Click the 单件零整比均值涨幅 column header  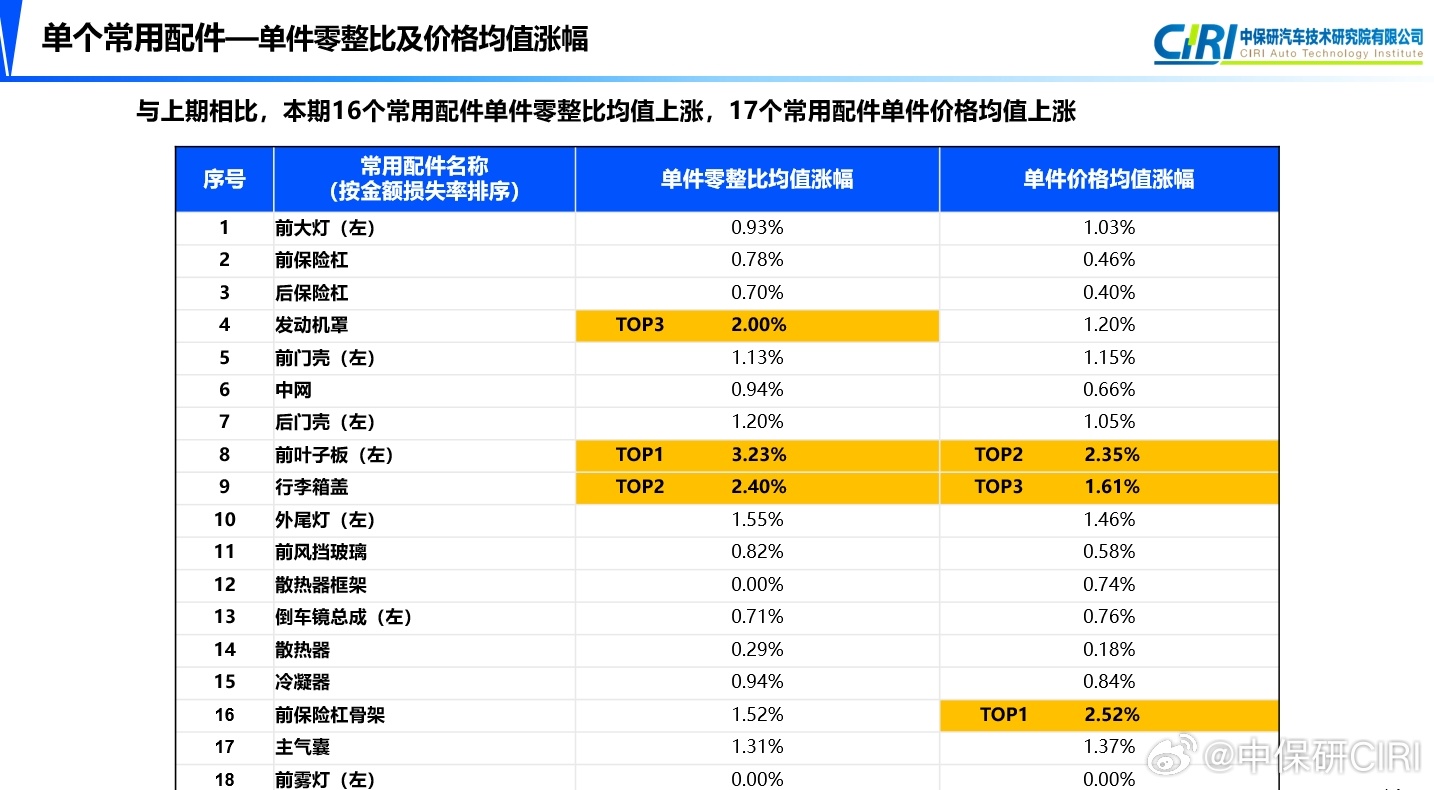coord(757,179)
